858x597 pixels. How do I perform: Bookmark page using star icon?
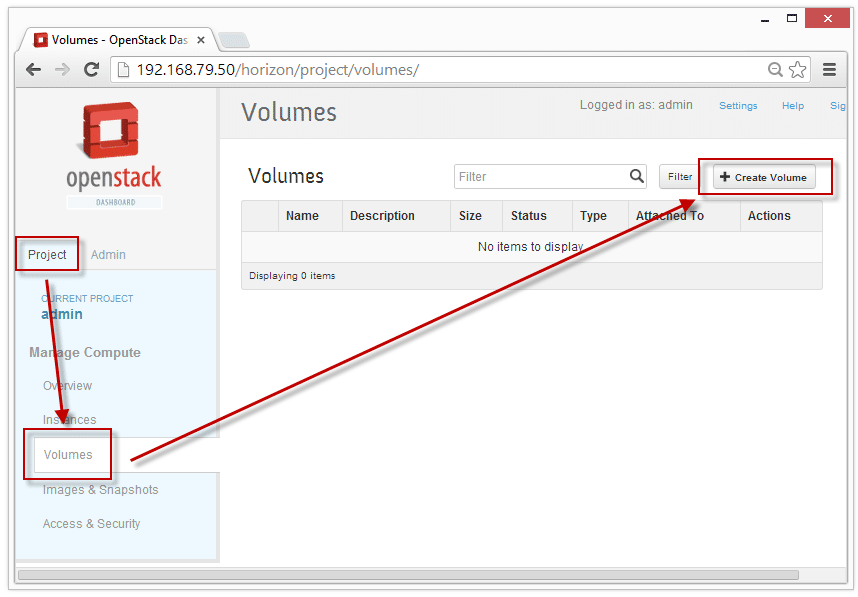797,70
